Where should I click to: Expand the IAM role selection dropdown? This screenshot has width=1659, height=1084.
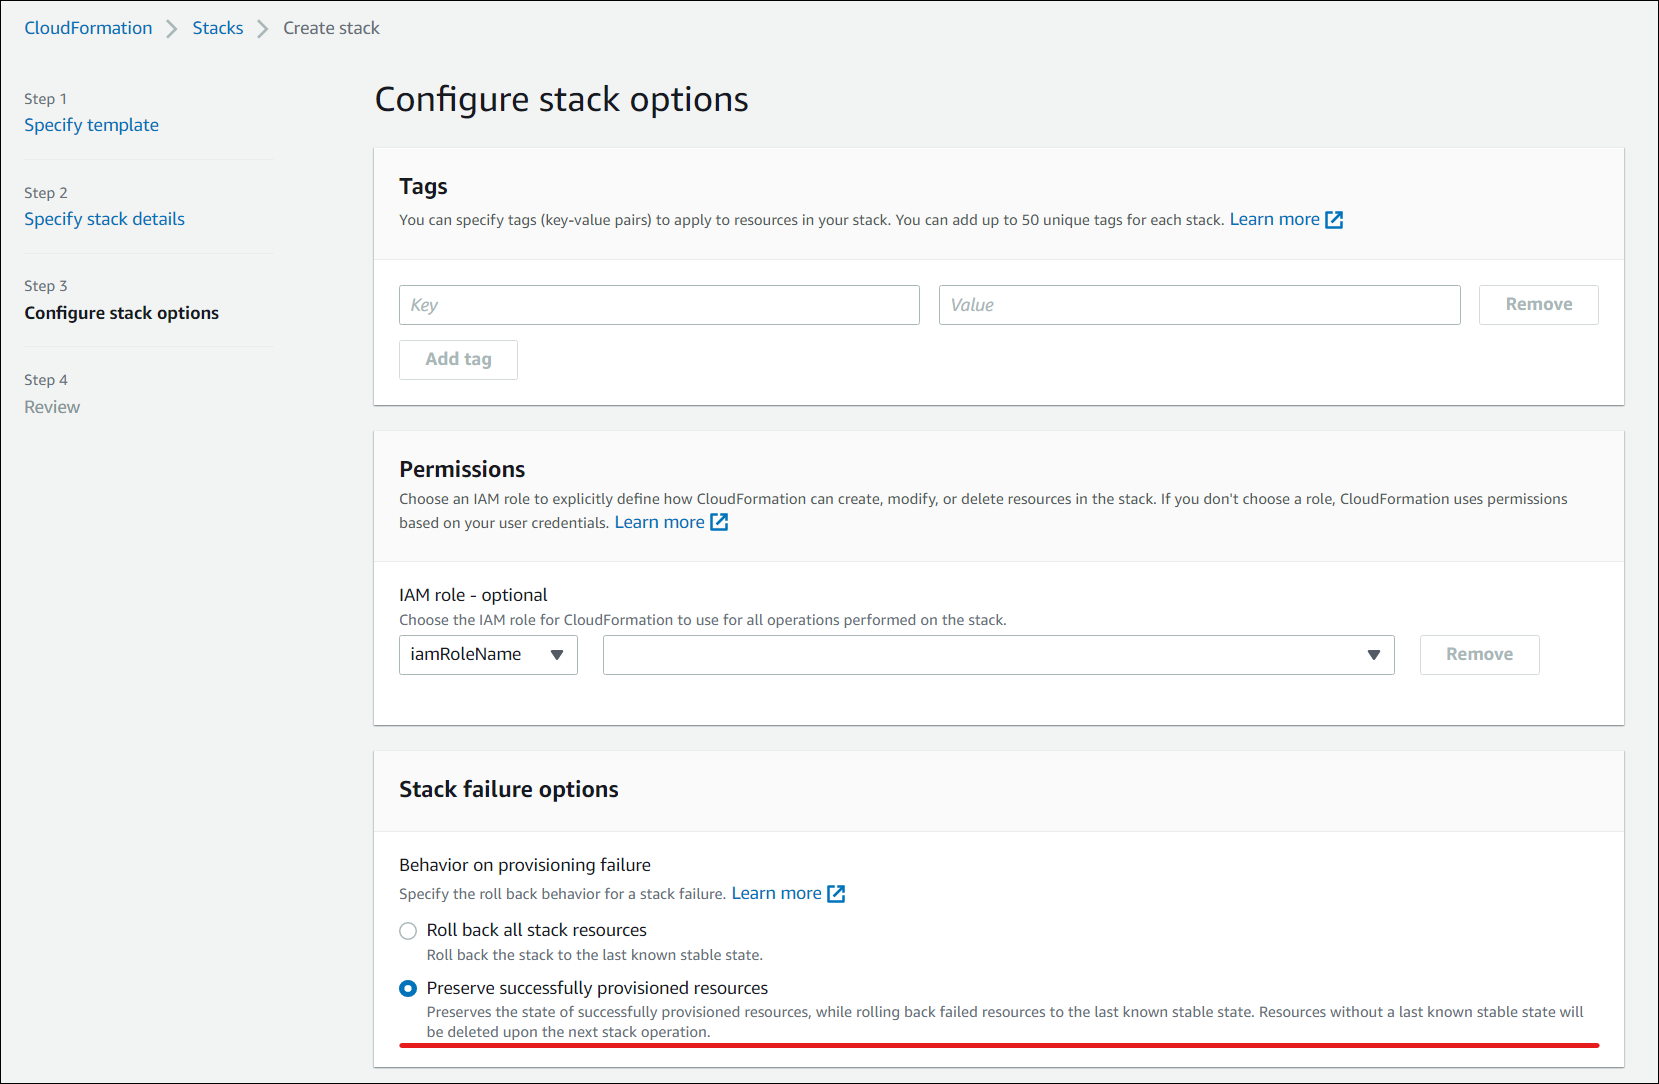pos(998,655)
